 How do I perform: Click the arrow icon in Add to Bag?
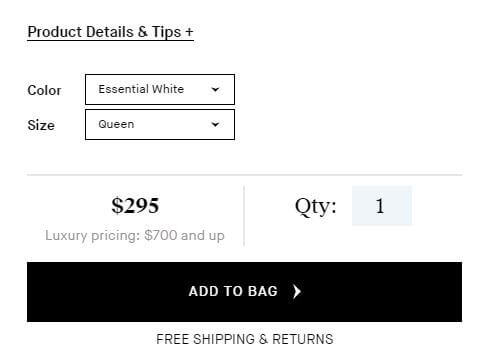[297, 291]
